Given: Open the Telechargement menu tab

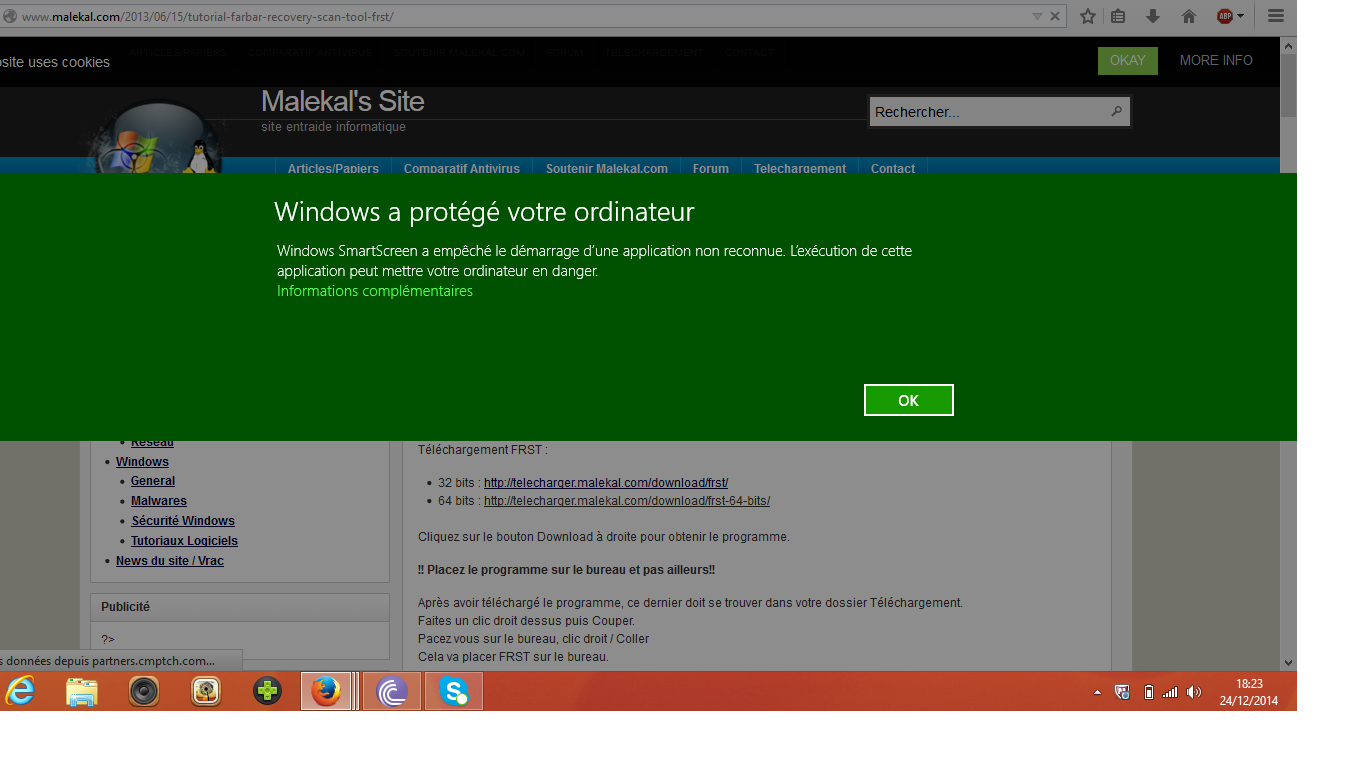Looking at the screenshot, I should [x=800, y=169].
